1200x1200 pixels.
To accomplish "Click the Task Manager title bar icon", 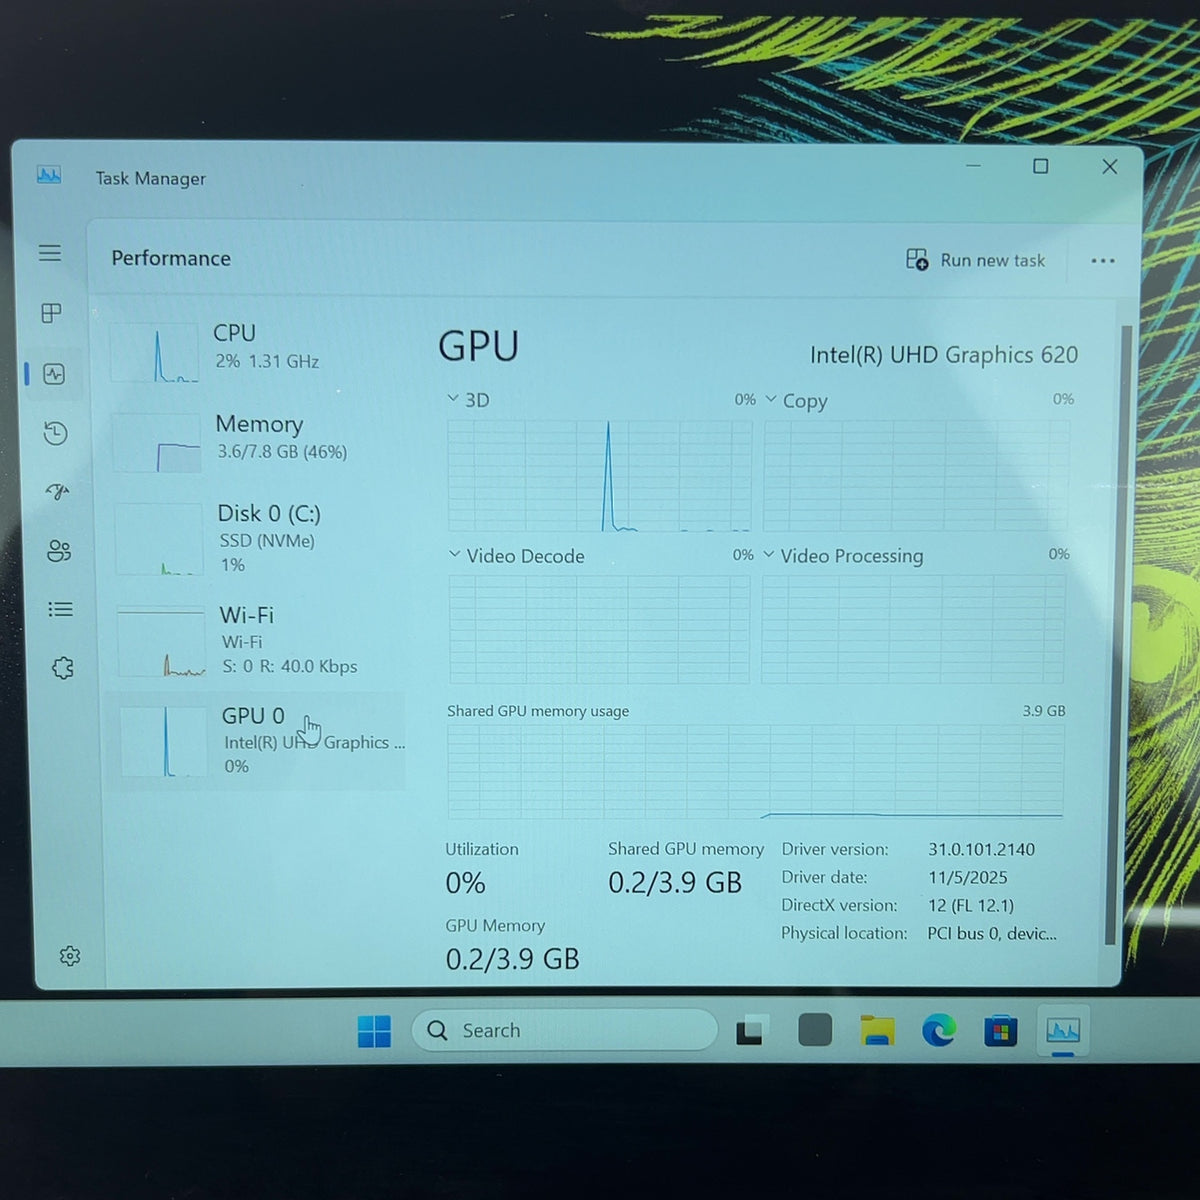I will click(49, 176).
